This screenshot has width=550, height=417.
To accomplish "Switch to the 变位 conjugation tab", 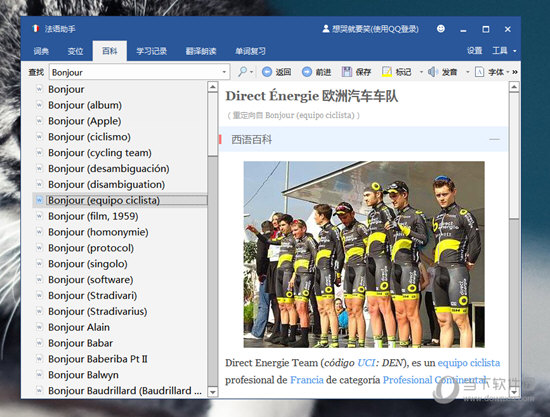I will 75,51.
